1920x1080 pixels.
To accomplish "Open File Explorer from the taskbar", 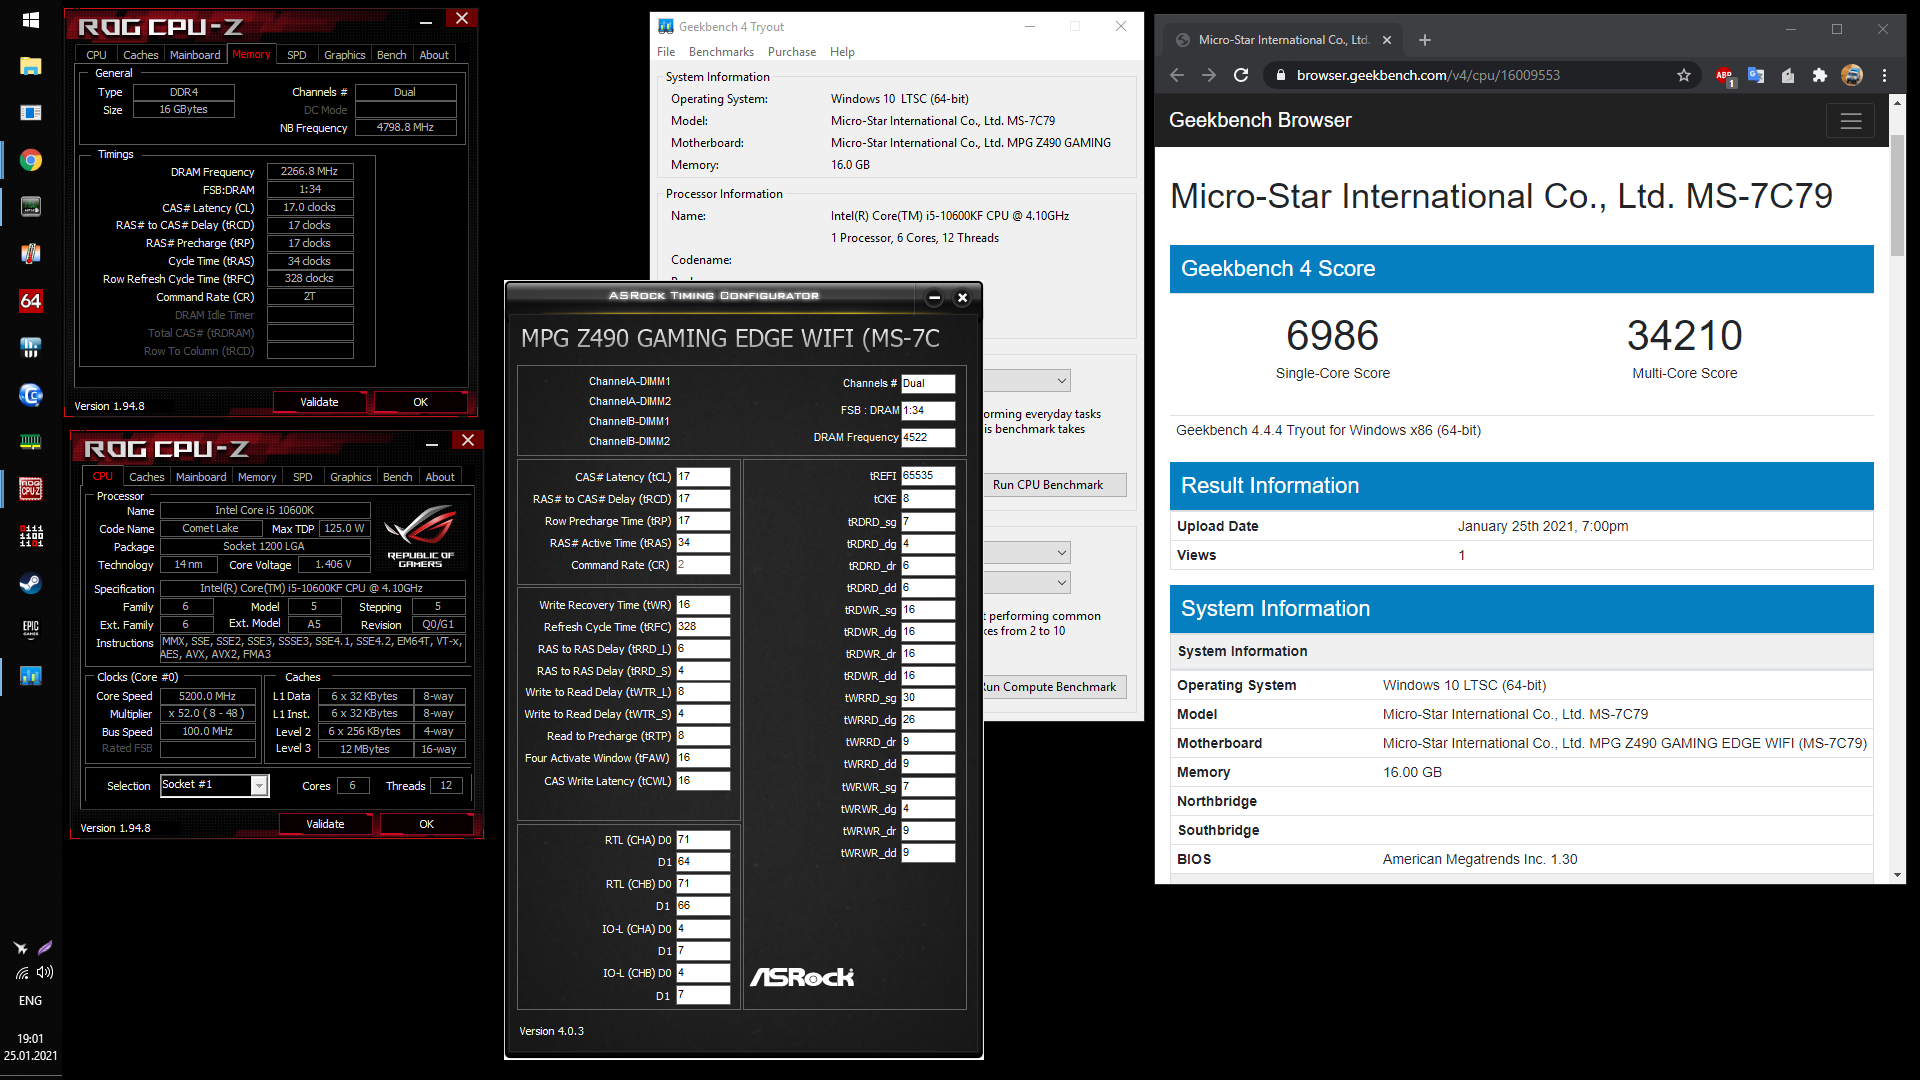I will click(31, 66).
